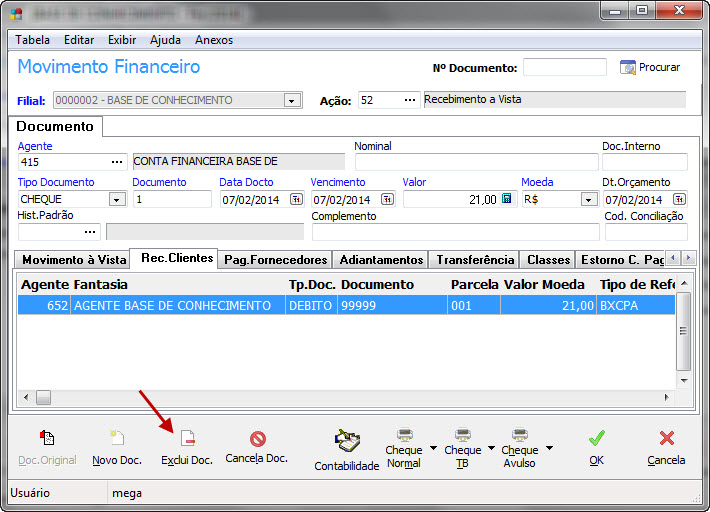The width and height of the screenshot is (710, 512).
Task: Confirm with the green OK checkmark
Action: coord(596,438)
